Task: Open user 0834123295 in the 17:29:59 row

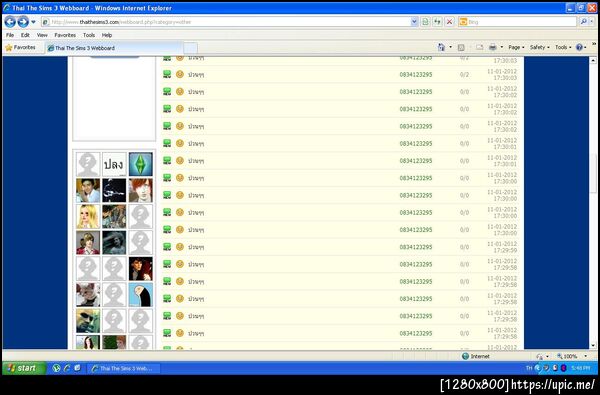Action: (x=416, y=247)
